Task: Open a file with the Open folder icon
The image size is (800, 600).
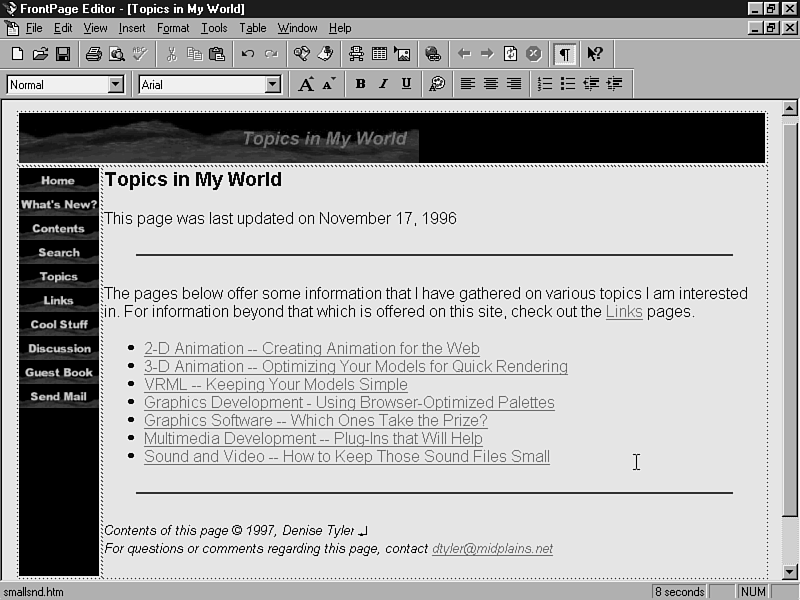Action: 40,54
